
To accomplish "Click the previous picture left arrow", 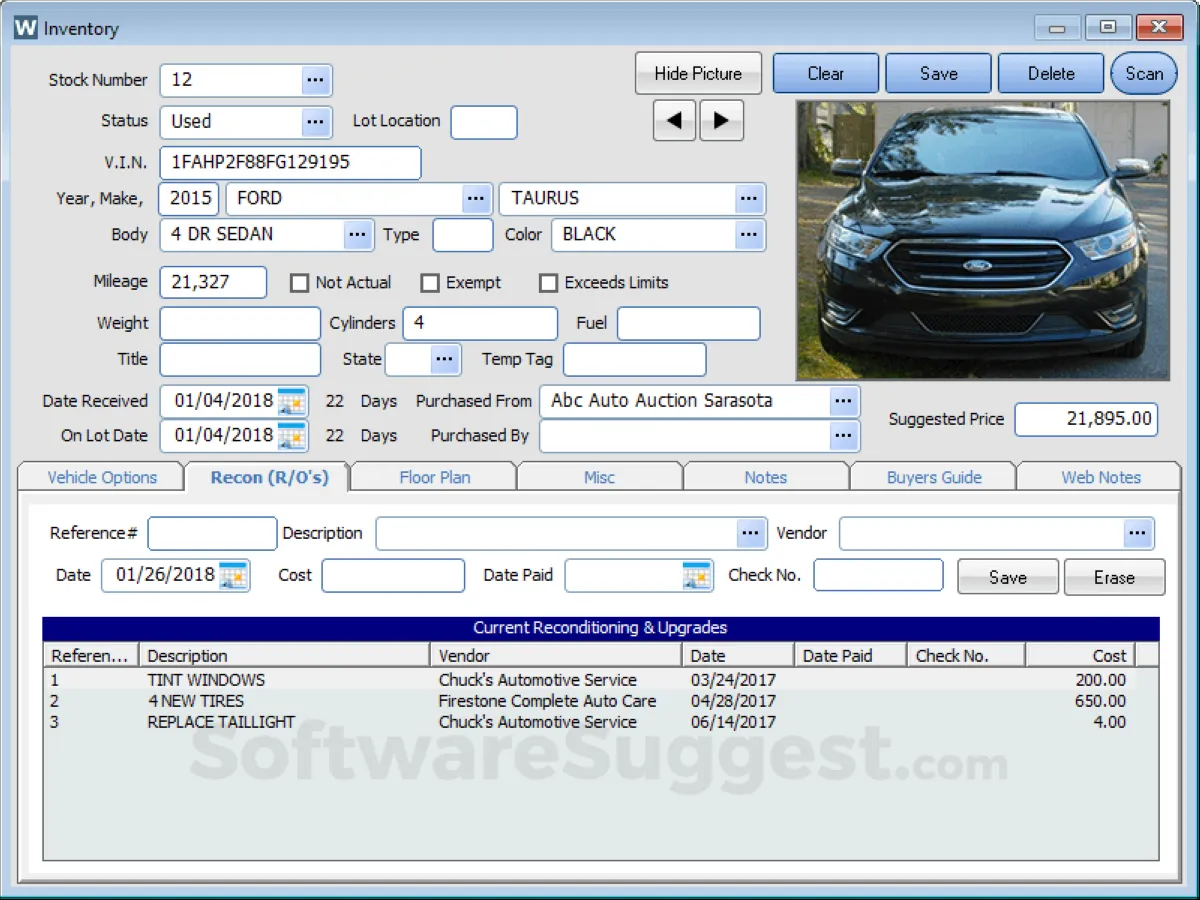I will [675, 121].
